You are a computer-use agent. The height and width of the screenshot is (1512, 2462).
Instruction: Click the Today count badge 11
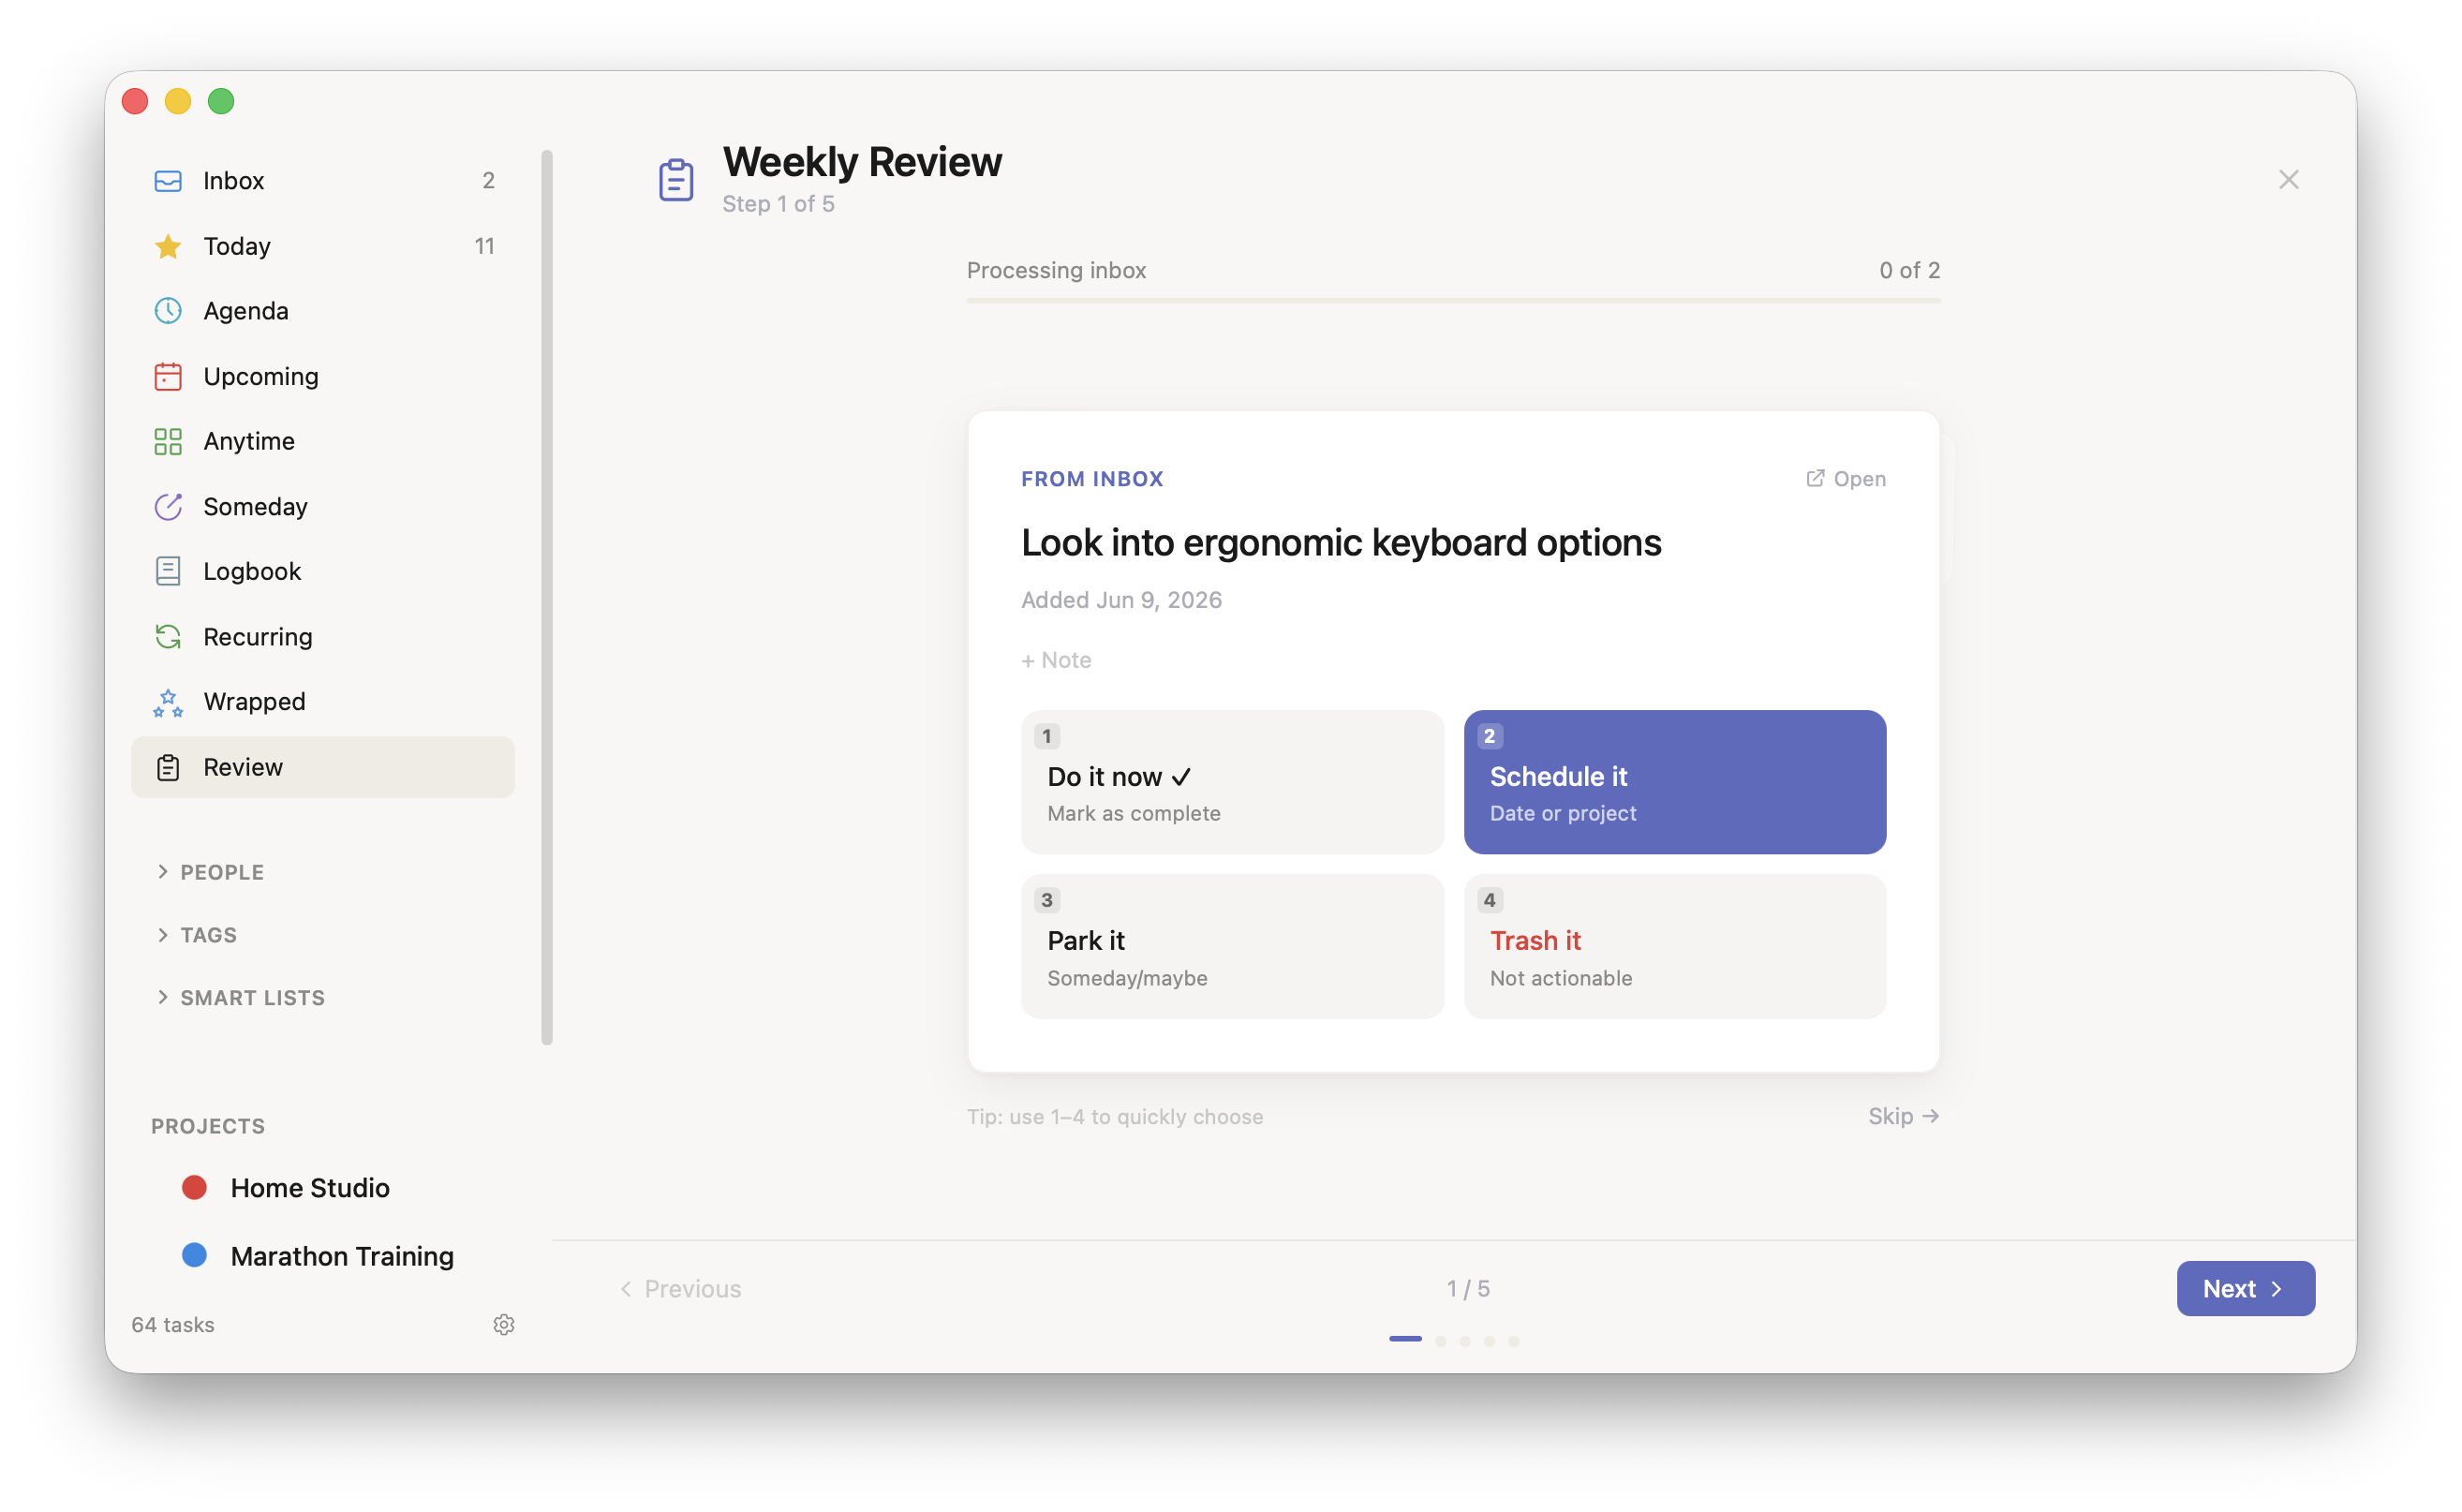(x=484, y=246)
